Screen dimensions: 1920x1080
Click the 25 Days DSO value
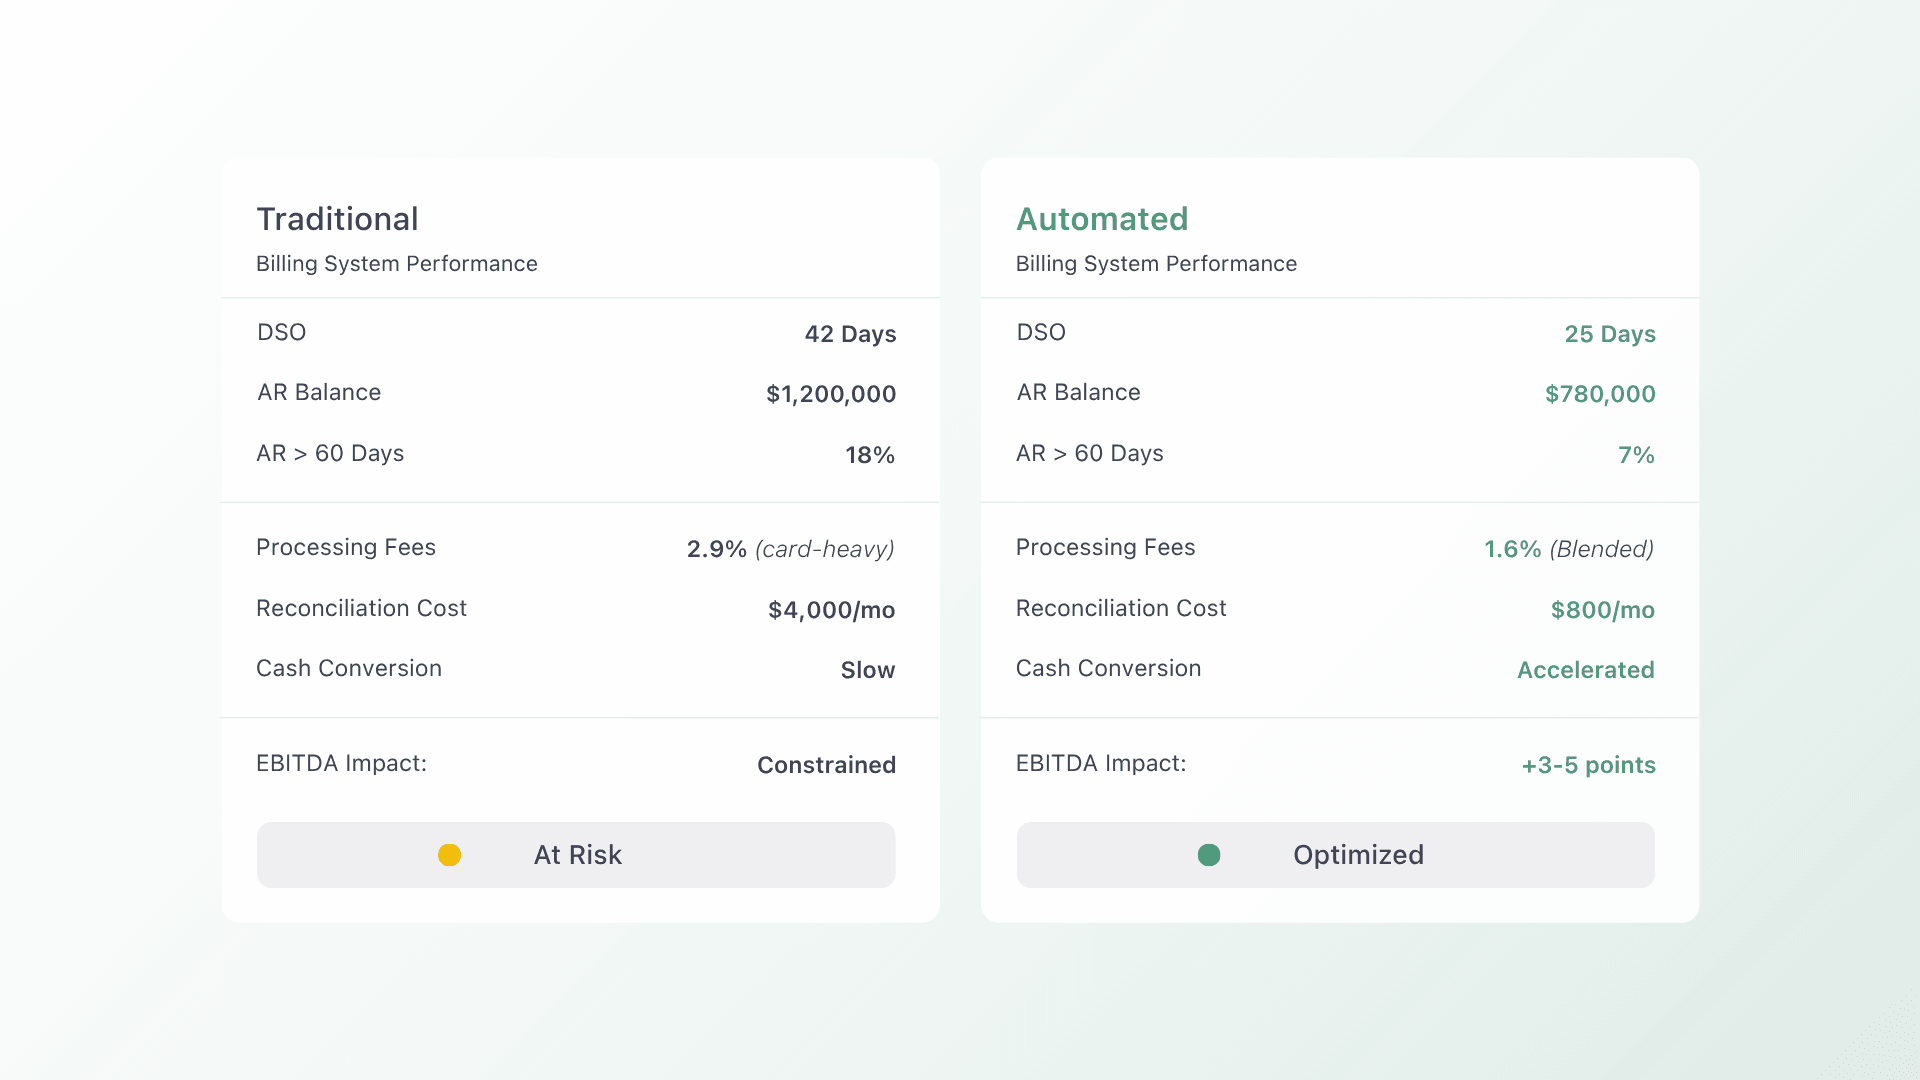click(x=1609, y=334)
